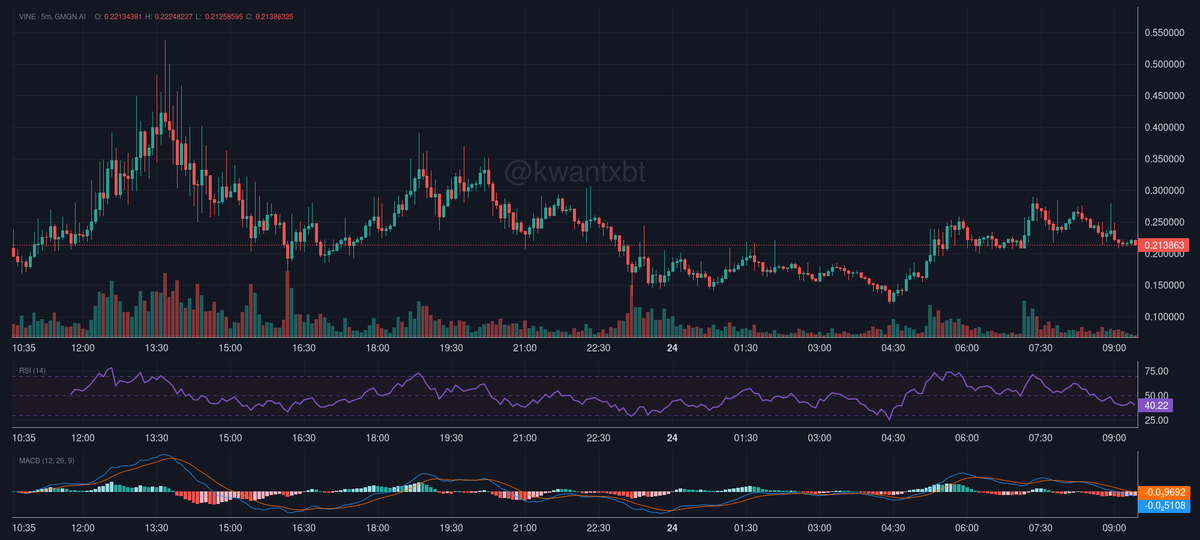Image resolution: width=1200 pixels, height=540 pixels.
Task: Click the 0.500000 price axis label
Action: tap(1163, 65)
